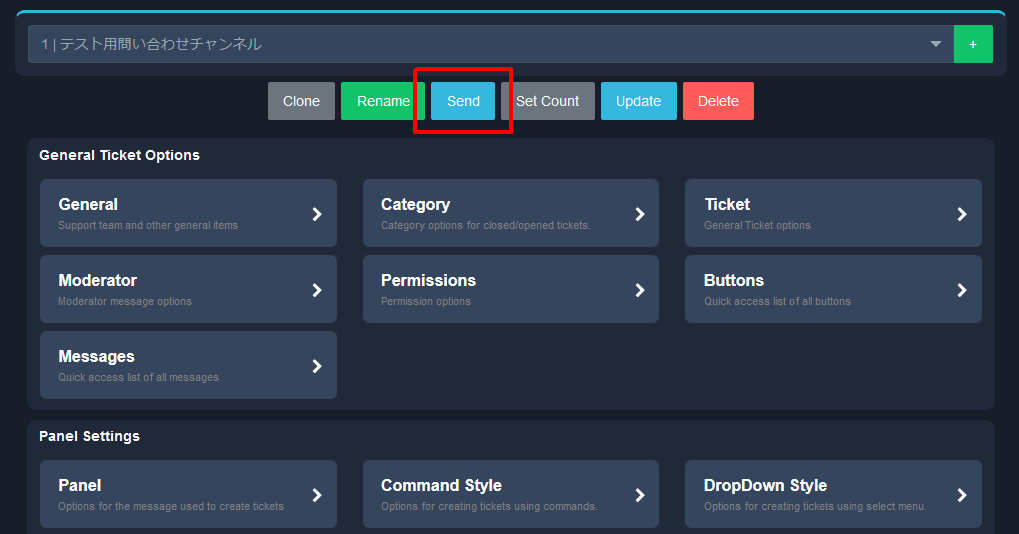Open the Moderator message options card
Screen dimensions: 1019x534
coord(188,289)
